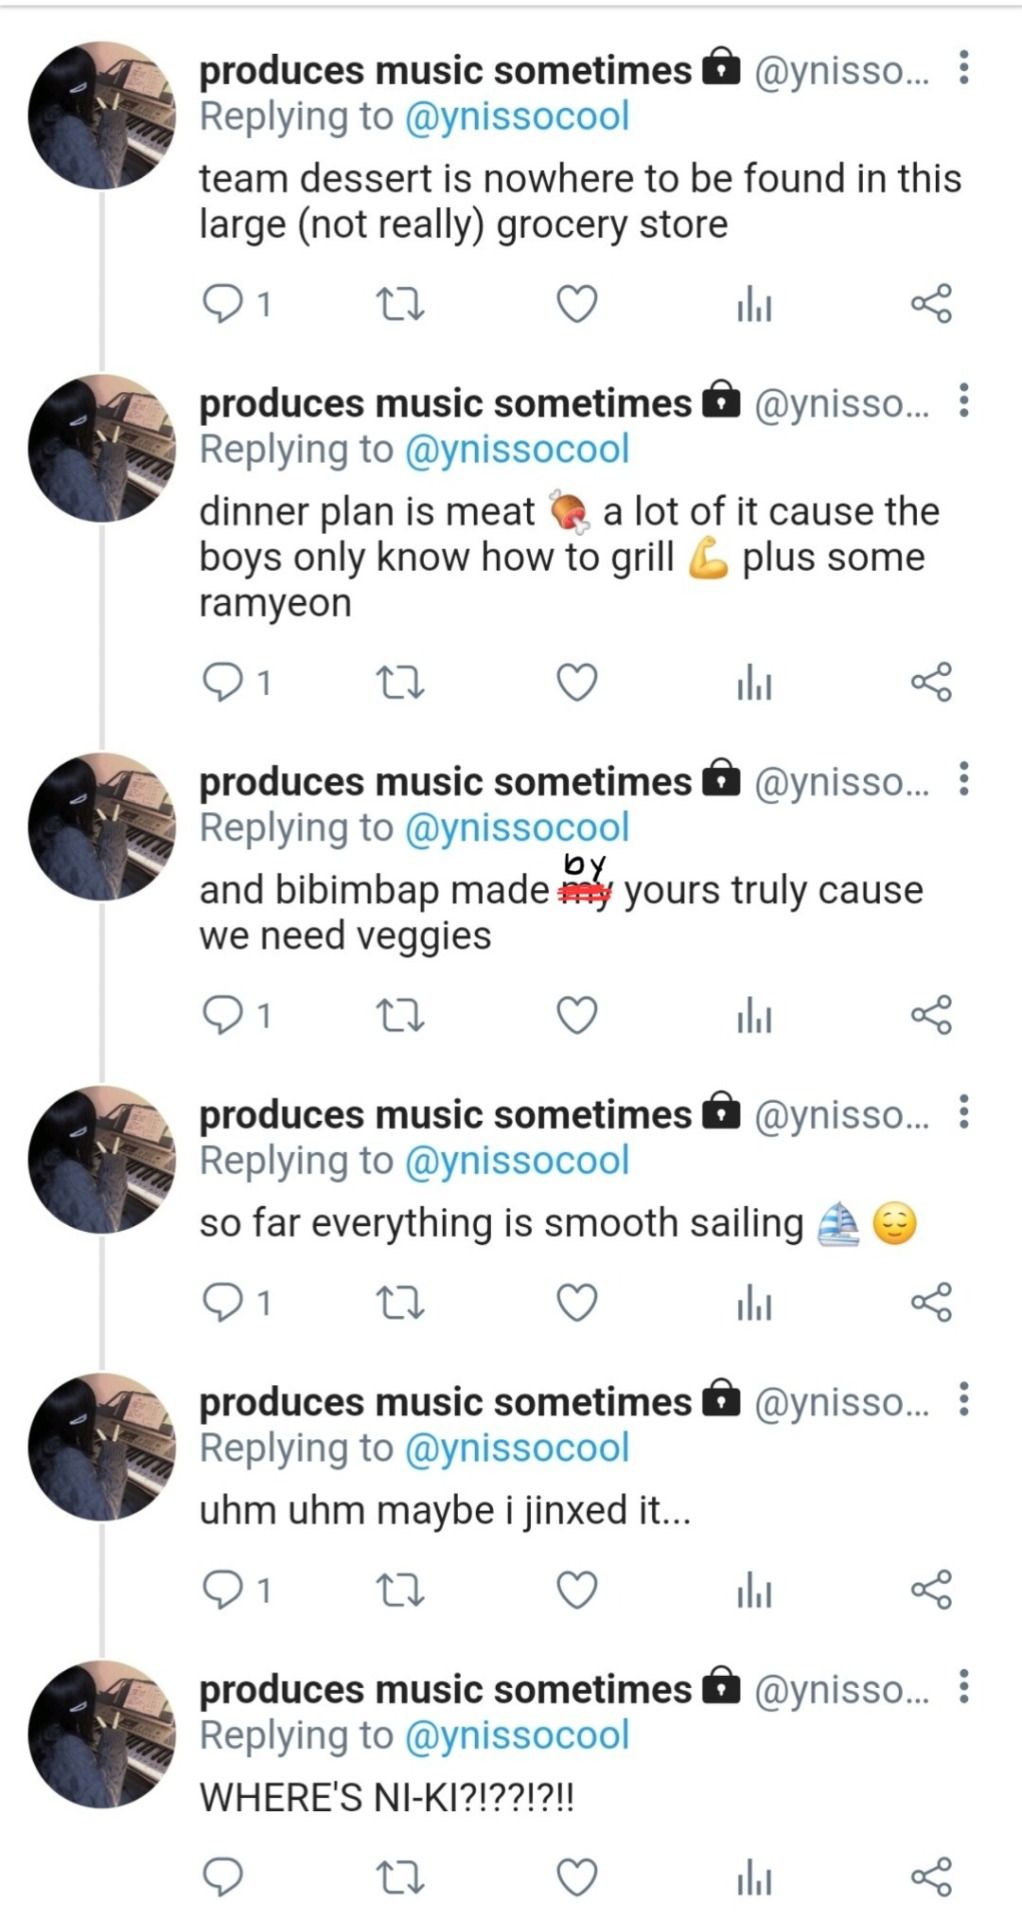View analytics for 'WHERE'S NI-KI' tweet

754,1877
